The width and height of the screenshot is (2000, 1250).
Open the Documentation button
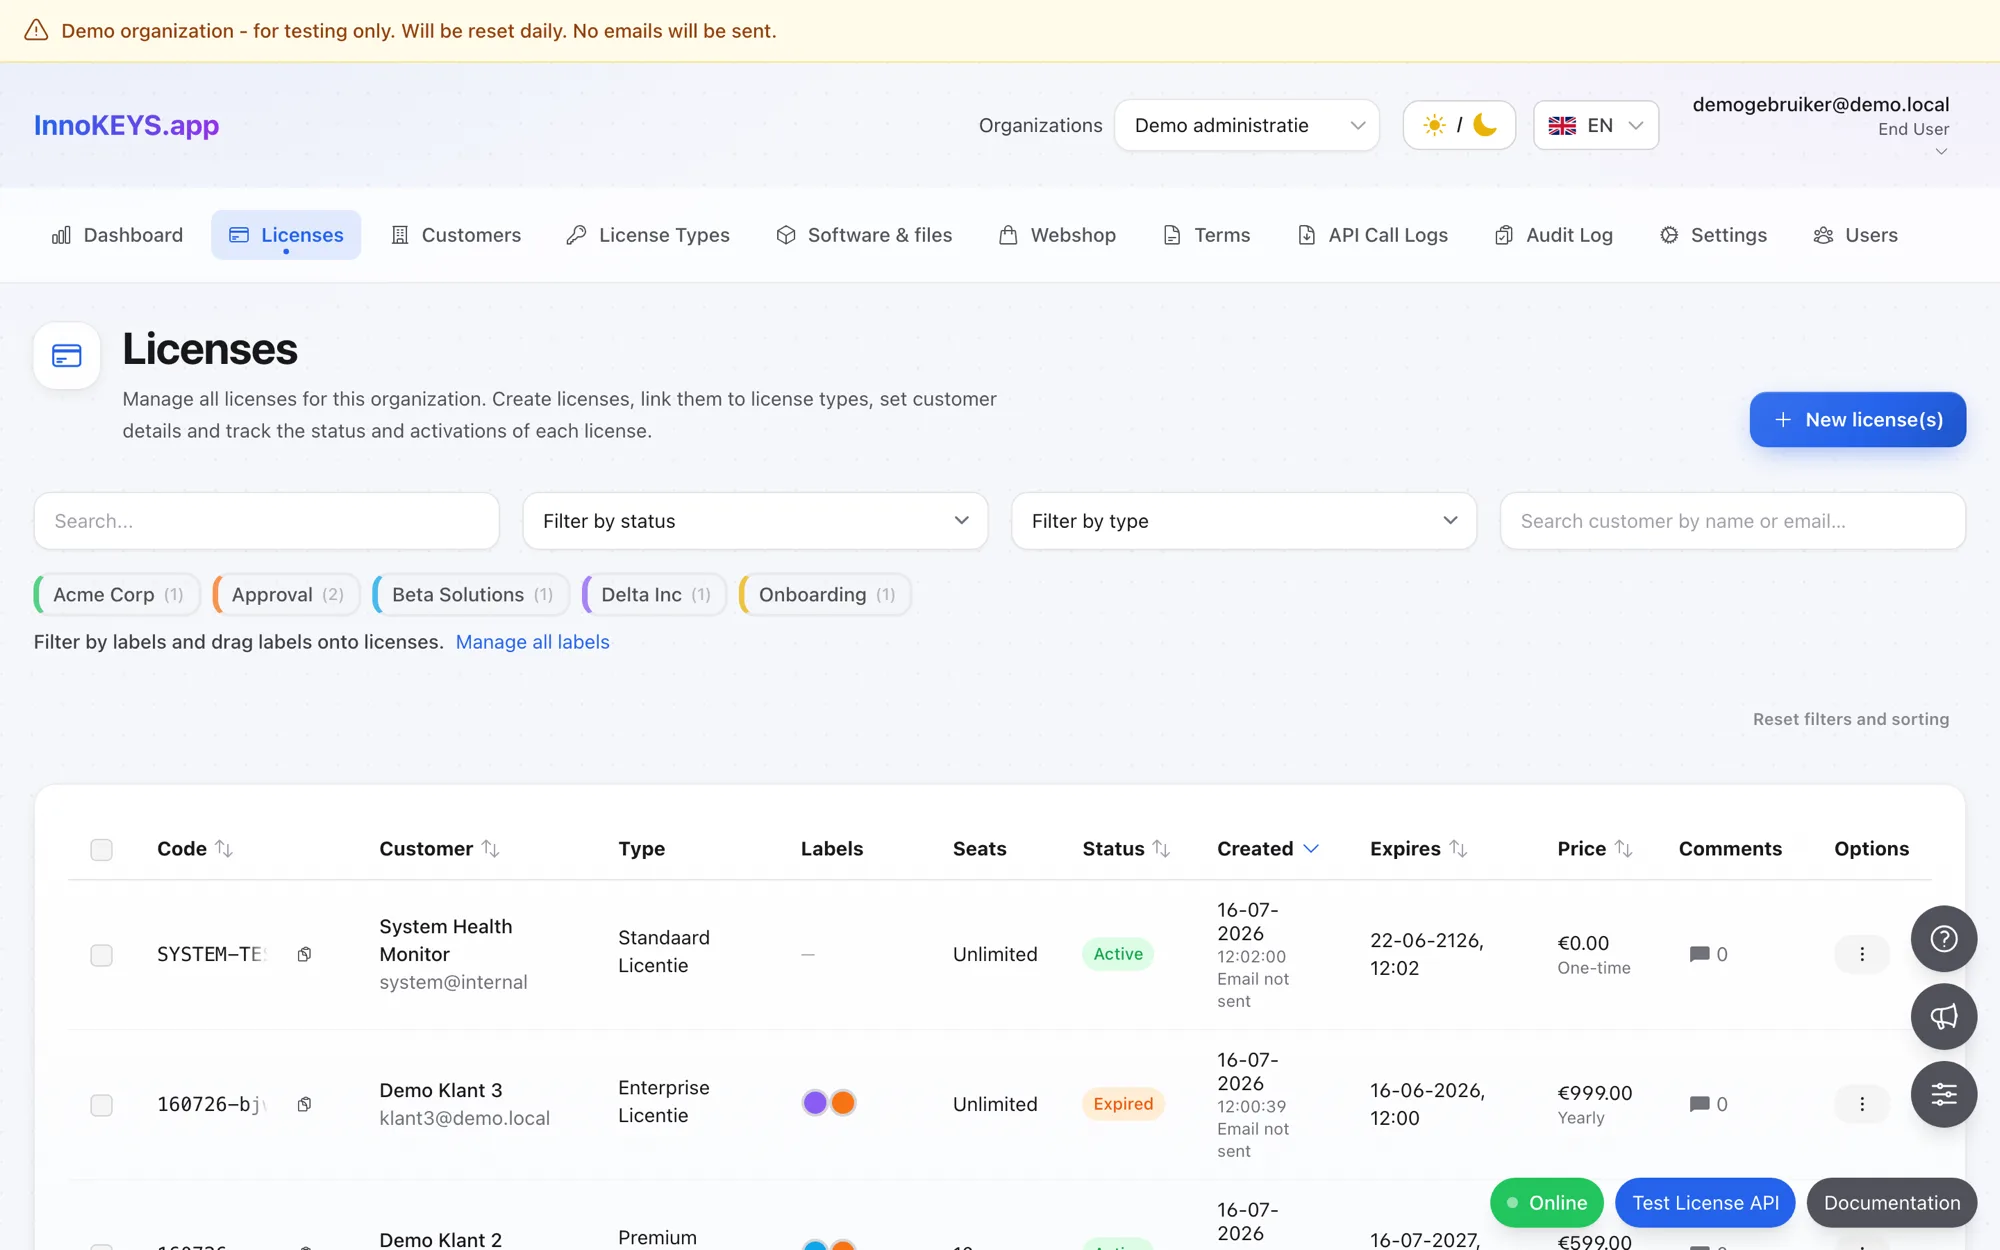pos(1892,1203)
